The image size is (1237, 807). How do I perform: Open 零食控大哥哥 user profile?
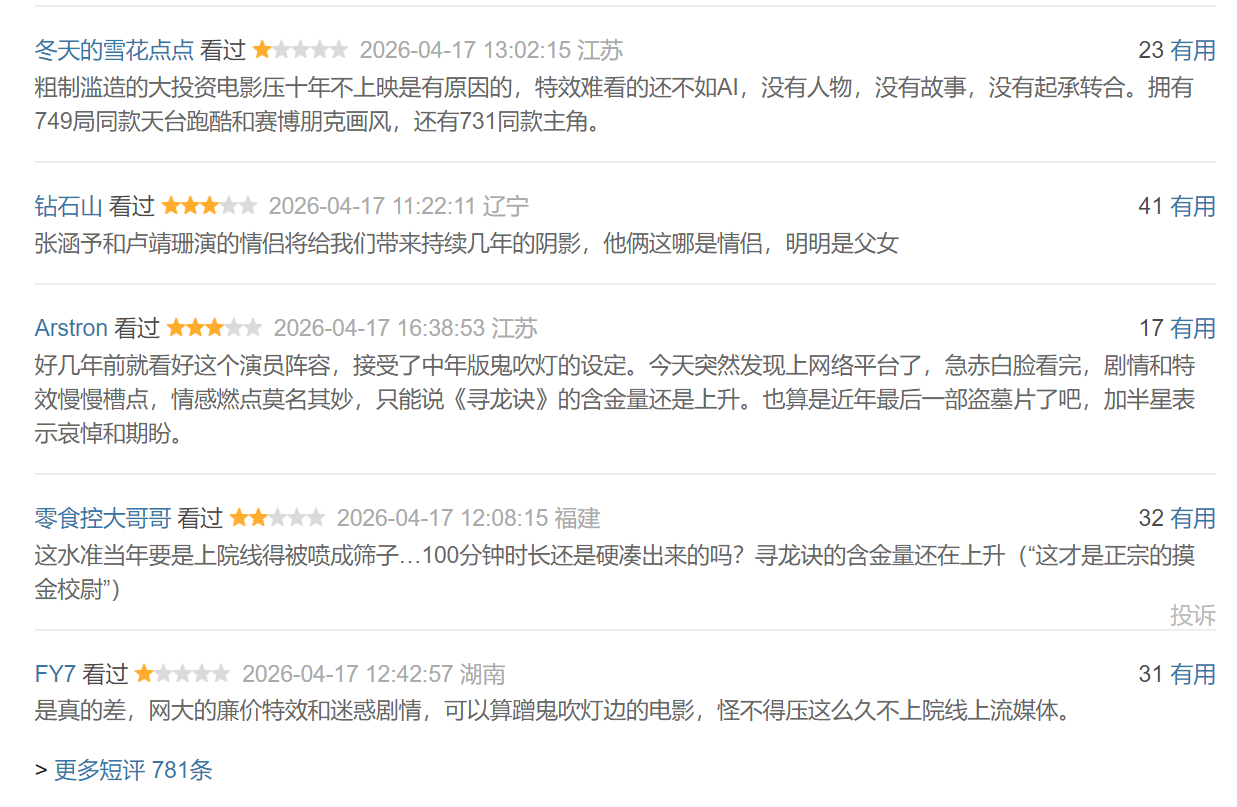tap(103, 518)
